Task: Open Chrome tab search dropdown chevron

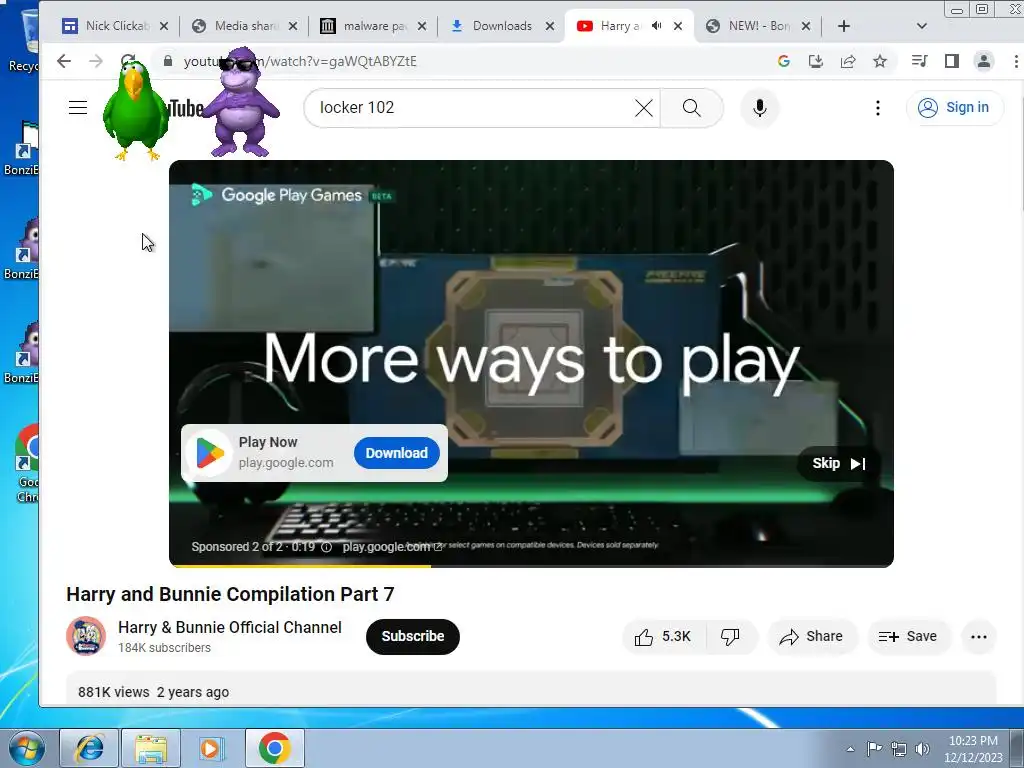Action: point(921,26)
